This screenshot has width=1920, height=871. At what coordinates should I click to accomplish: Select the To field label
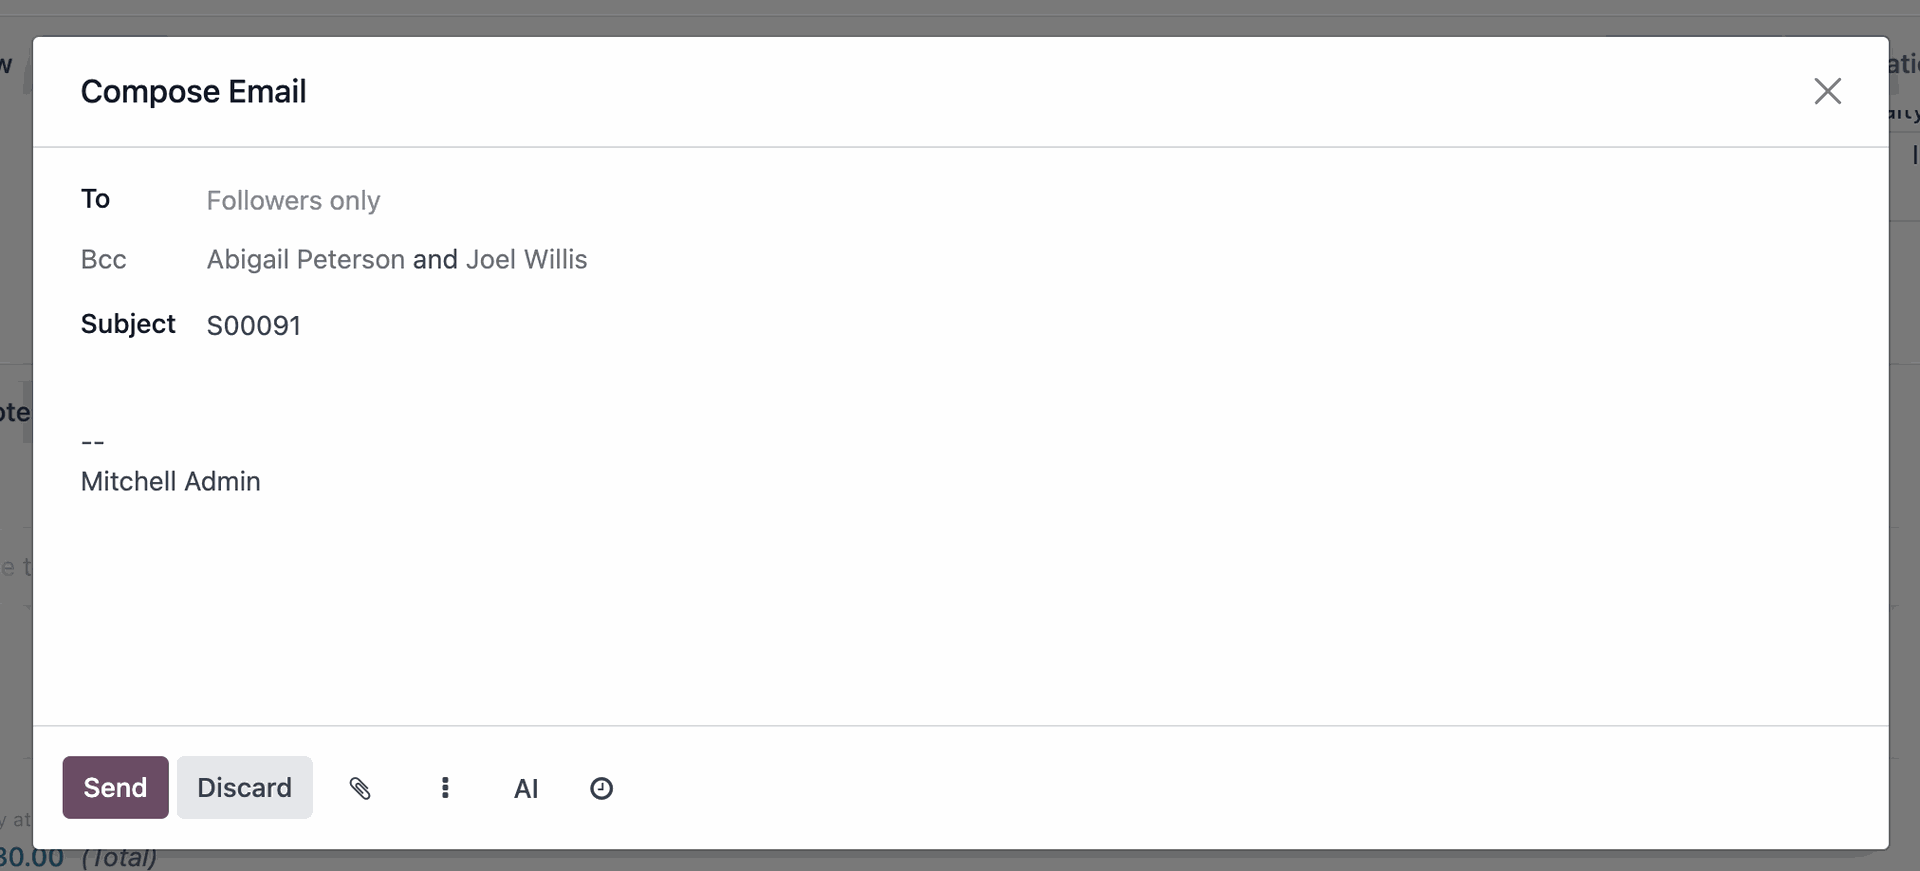(95, 199)
